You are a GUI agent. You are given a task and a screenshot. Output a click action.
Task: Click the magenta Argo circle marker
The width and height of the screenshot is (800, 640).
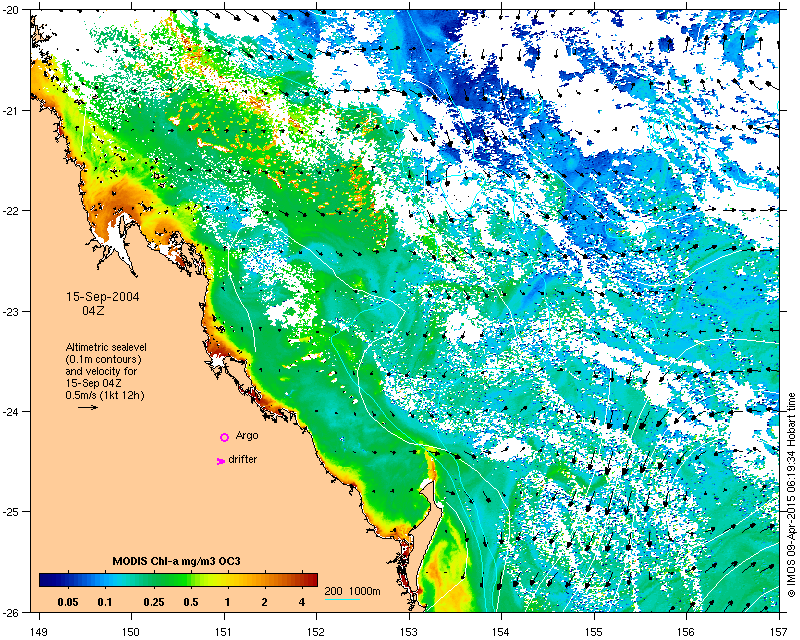pyautogui.click(x=224, y=437)
